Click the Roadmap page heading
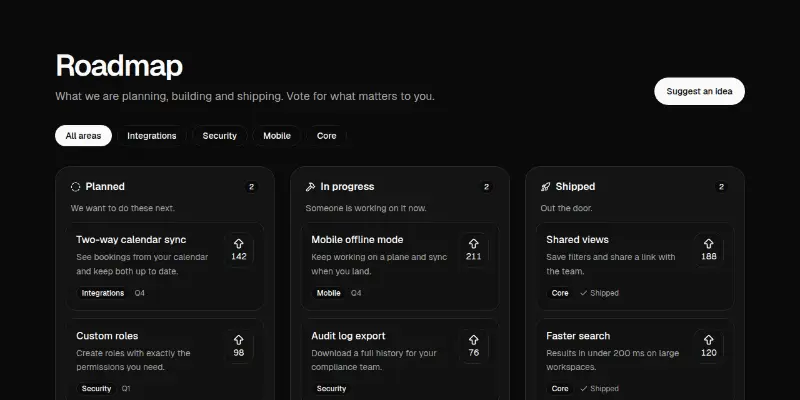The height and width of the screenshot is (400, 800). (119, 66)
